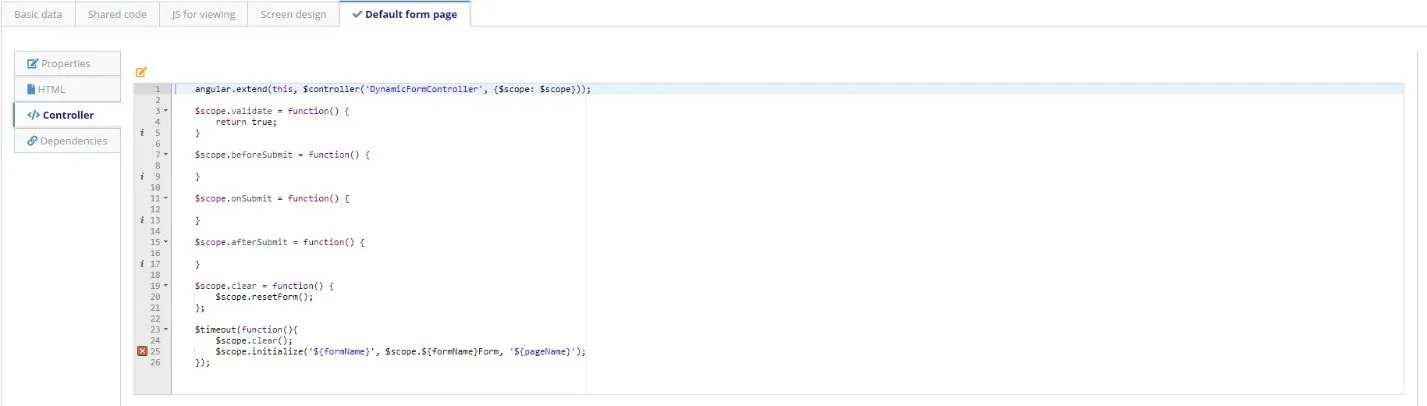Click the 'return true;' line
The height and width of the screenshot is (406, 1427).
click(x=246, y=122)
